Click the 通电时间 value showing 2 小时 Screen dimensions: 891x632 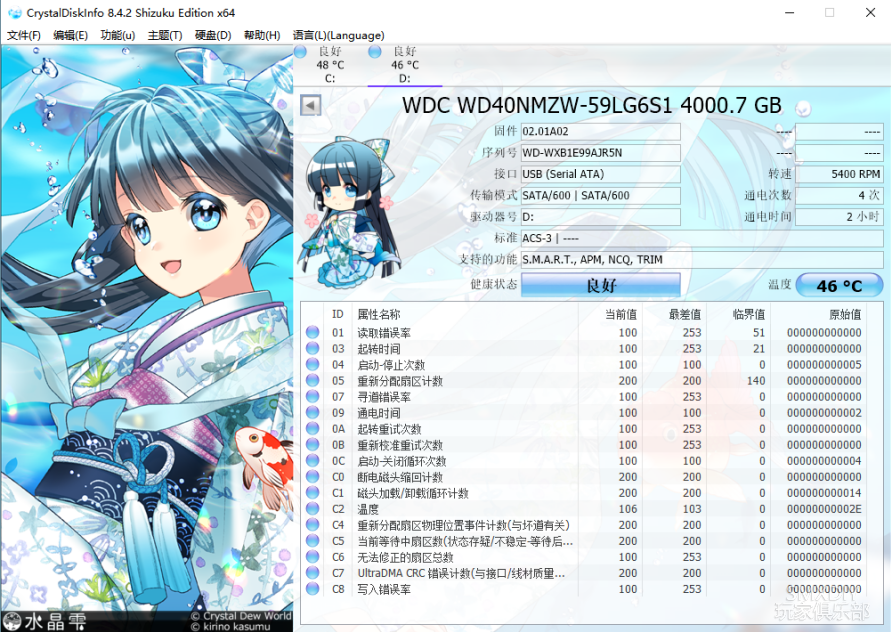(839, 217)
